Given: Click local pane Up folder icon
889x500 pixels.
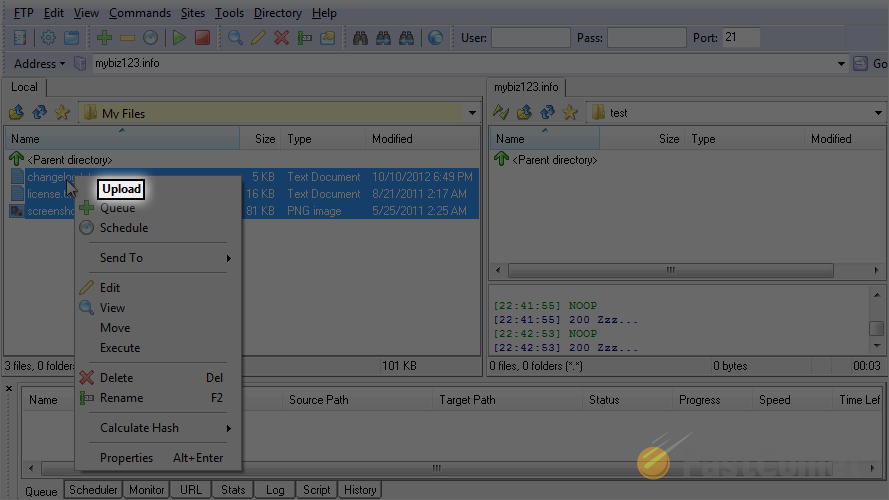Looking at the screenshot, I should 16,112.
